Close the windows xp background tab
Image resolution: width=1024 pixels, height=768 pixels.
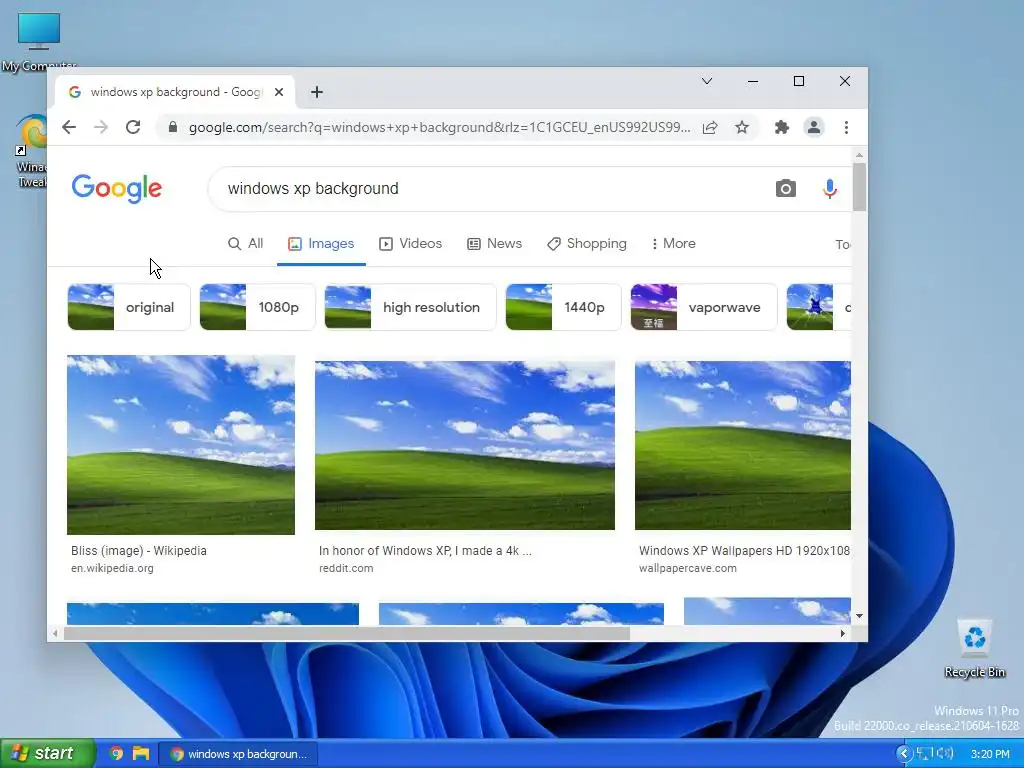pos(279,92)
